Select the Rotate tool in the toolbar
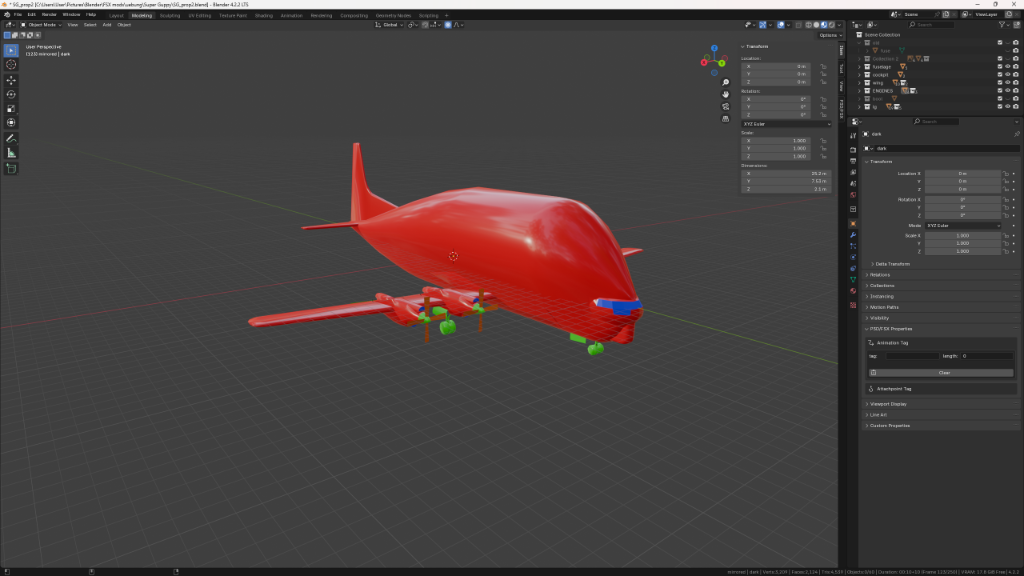This screenshot has height=576, width=1024. click(11, 94)
